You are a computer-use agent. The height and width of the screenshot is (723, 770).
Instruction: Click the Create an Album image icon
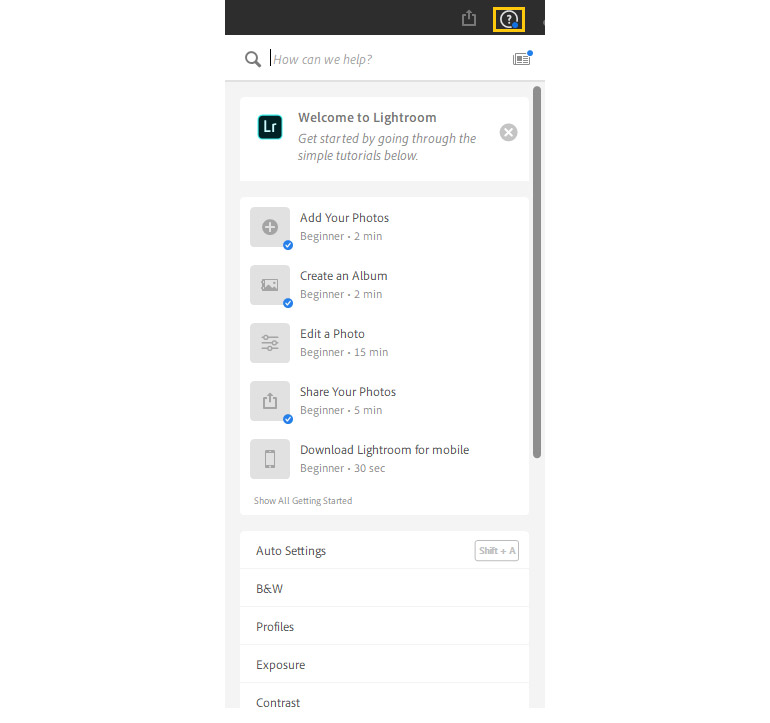pos(270,285)
